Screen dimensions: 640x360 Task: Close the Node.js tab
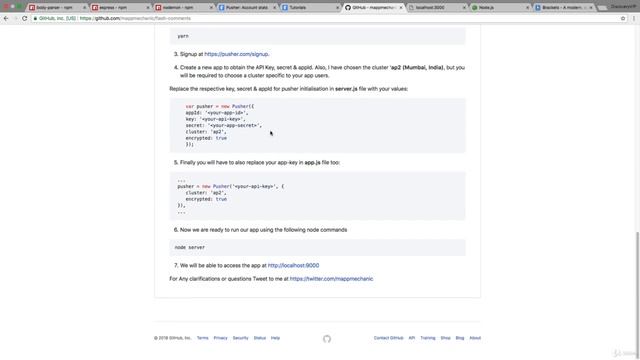pyautogui.click(x=527, y=8)
